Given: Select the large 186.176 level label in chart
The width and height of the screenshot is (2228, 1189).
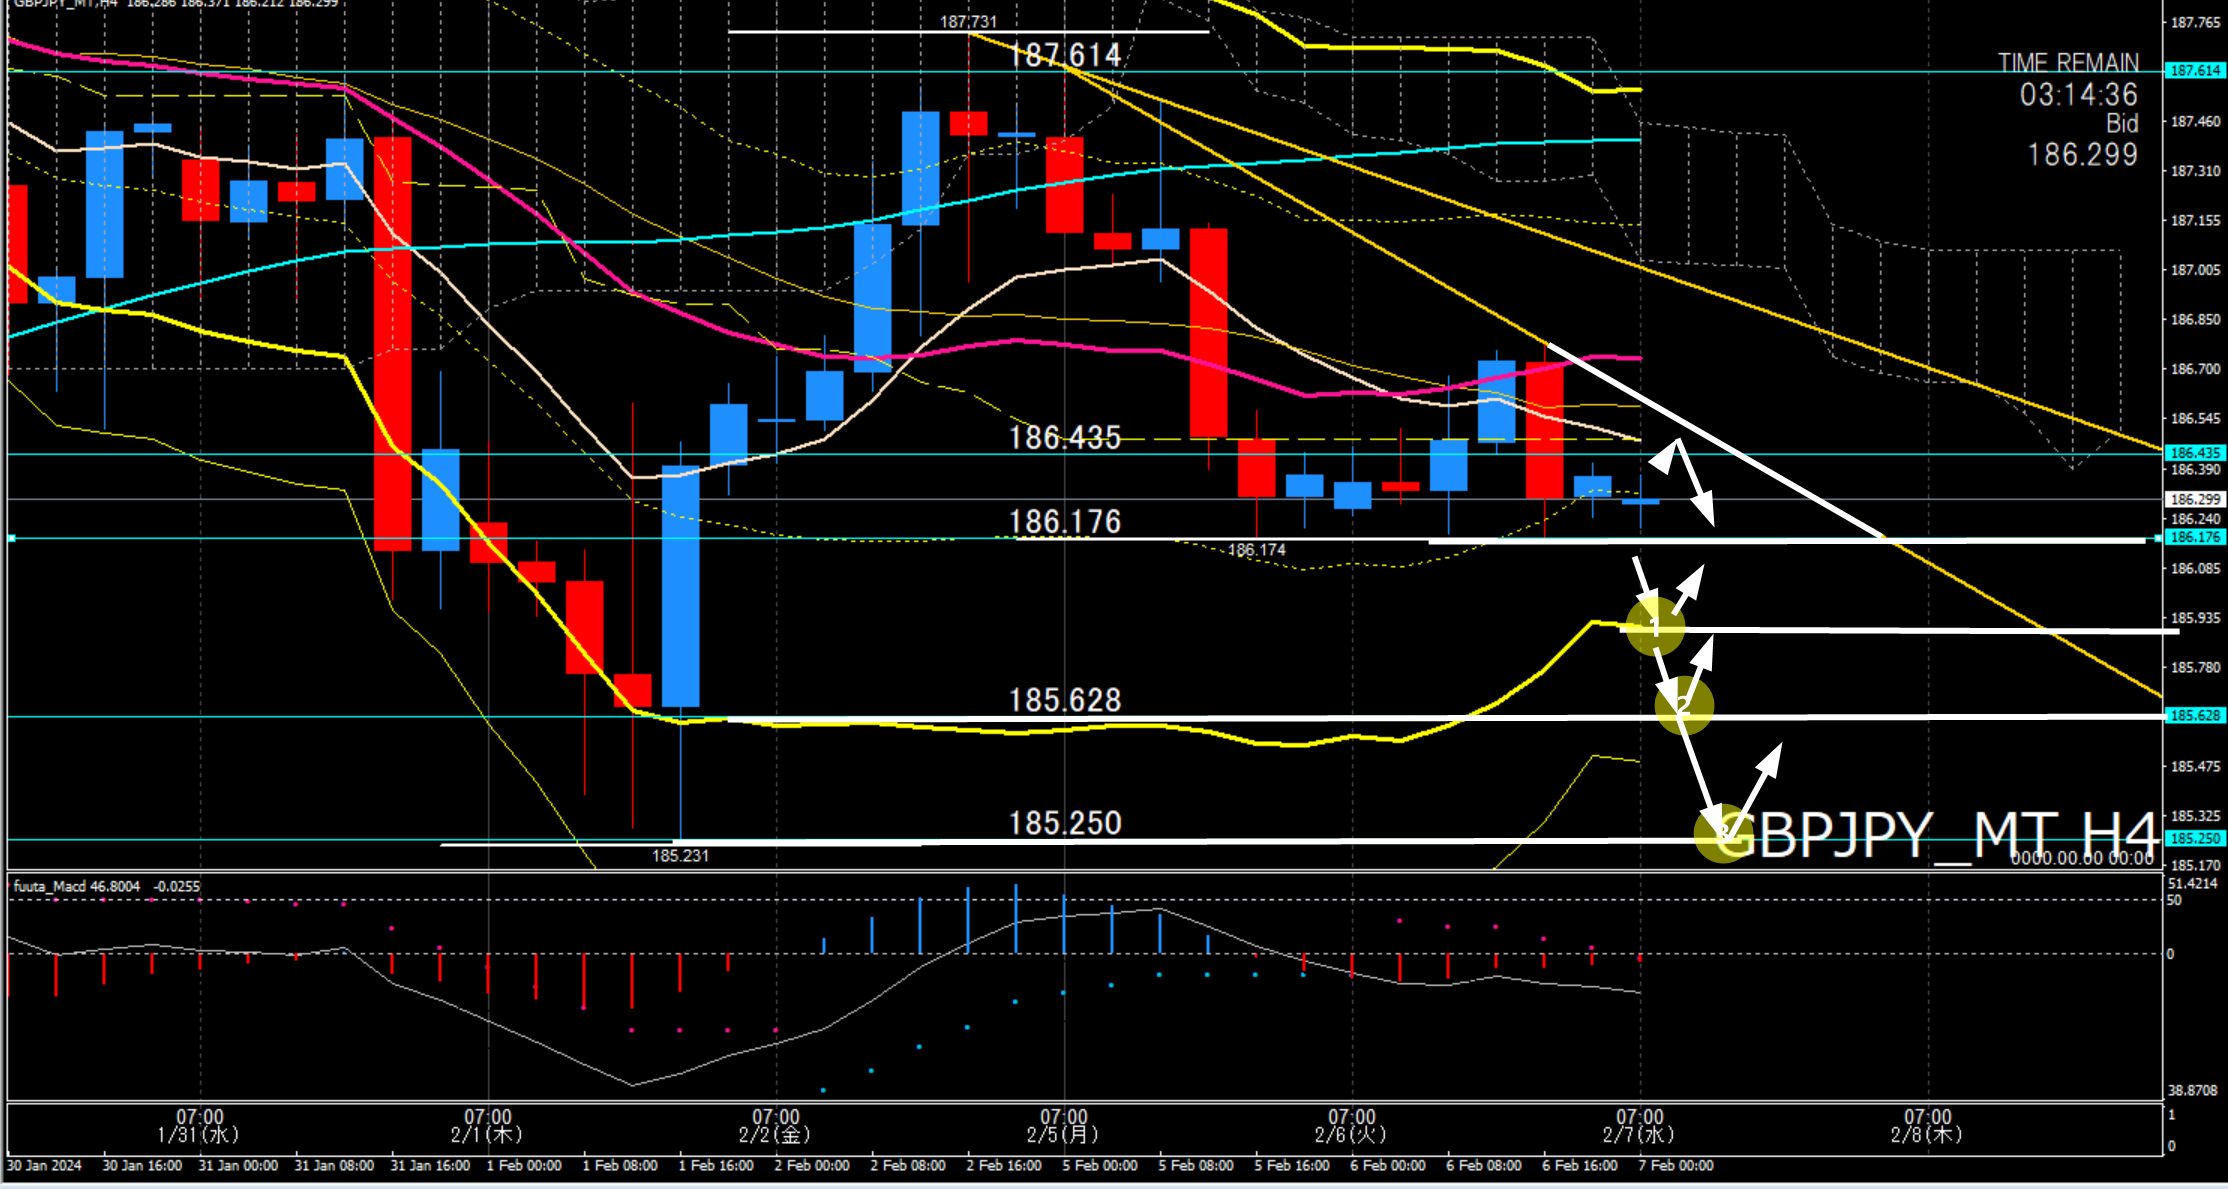Looking at the screenshot, I should point(1065,522).
